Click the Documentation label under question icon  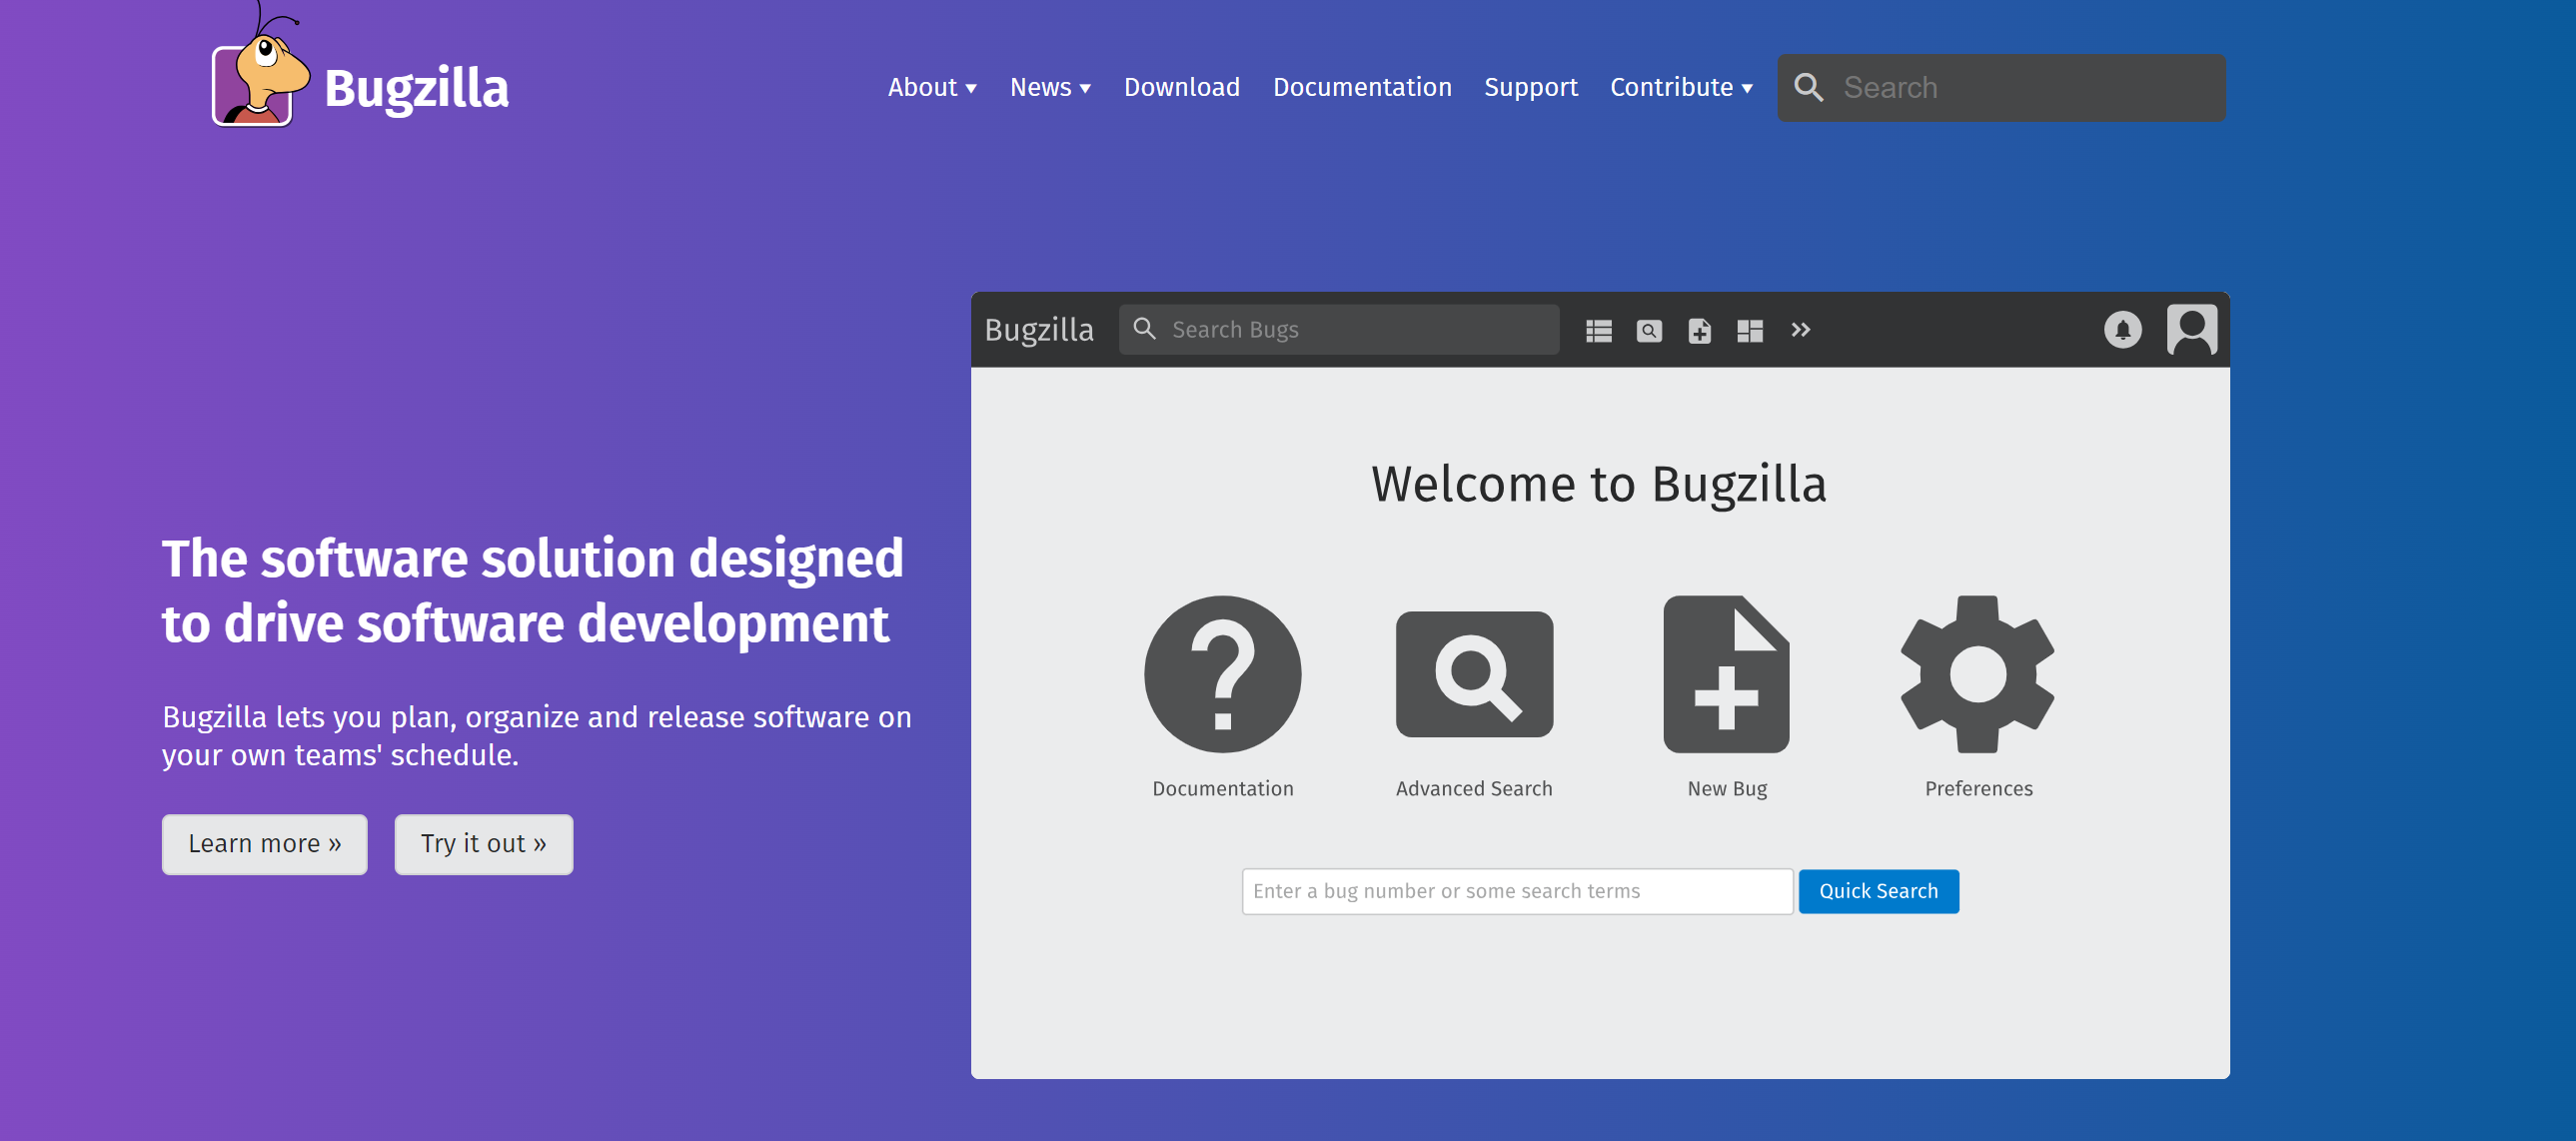tap(1222, 788)
